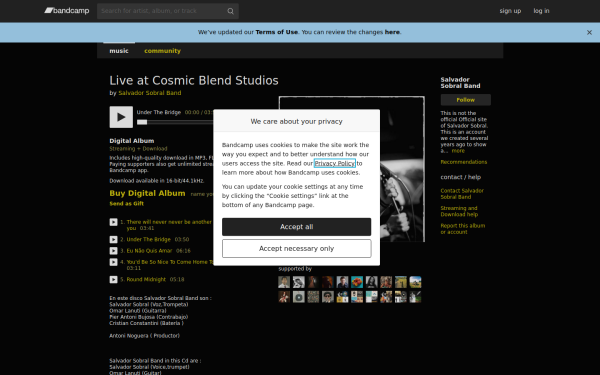Open There will never be another you link

click(x=169, y=225)
